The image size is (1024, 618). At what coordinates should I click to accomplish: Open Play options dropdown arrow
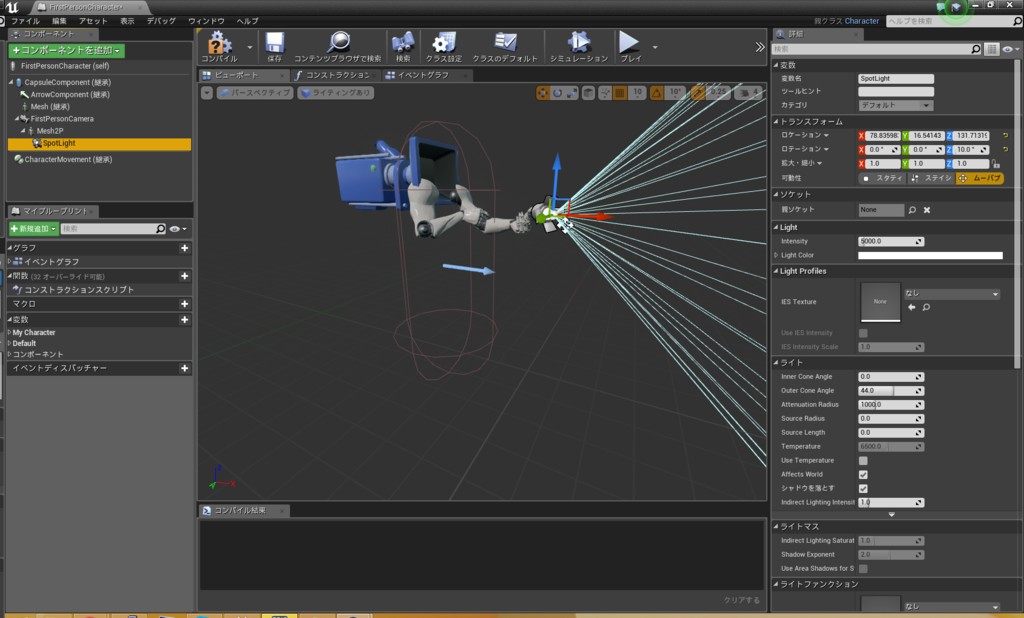coord(654,47)
